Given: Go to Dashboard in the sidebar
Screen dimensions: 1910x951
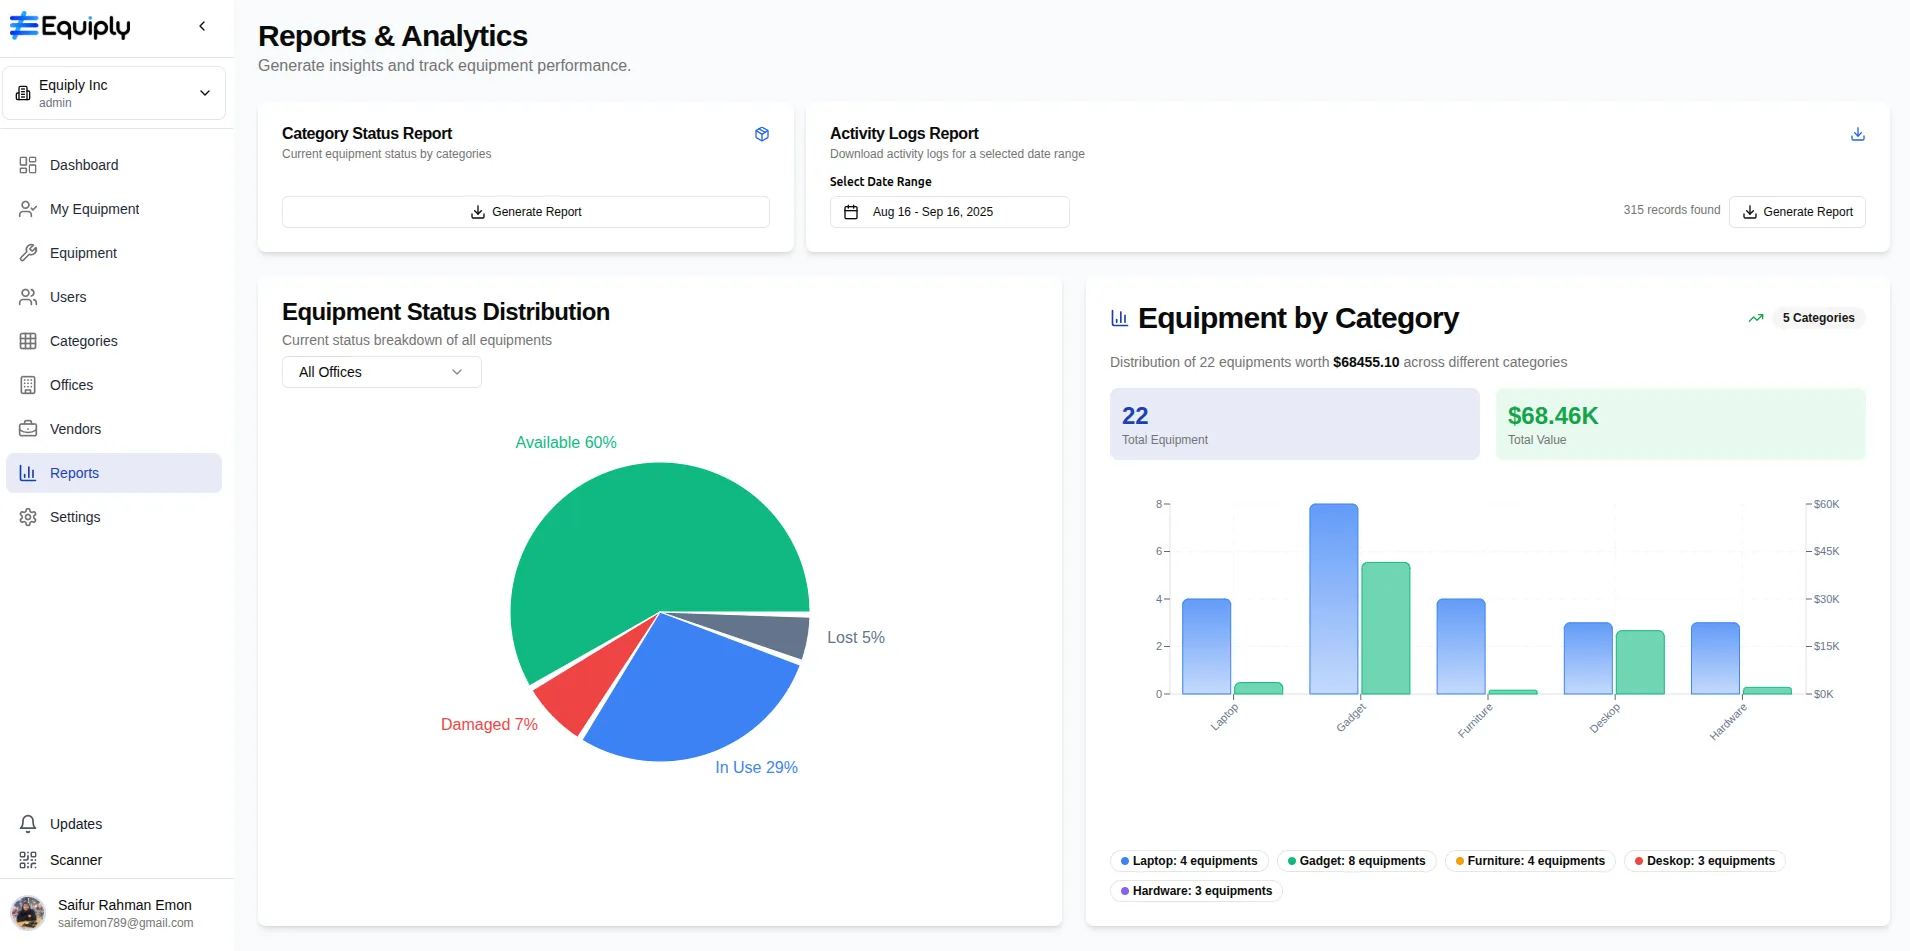Looking at the screenshot, I should coord(84,165).
